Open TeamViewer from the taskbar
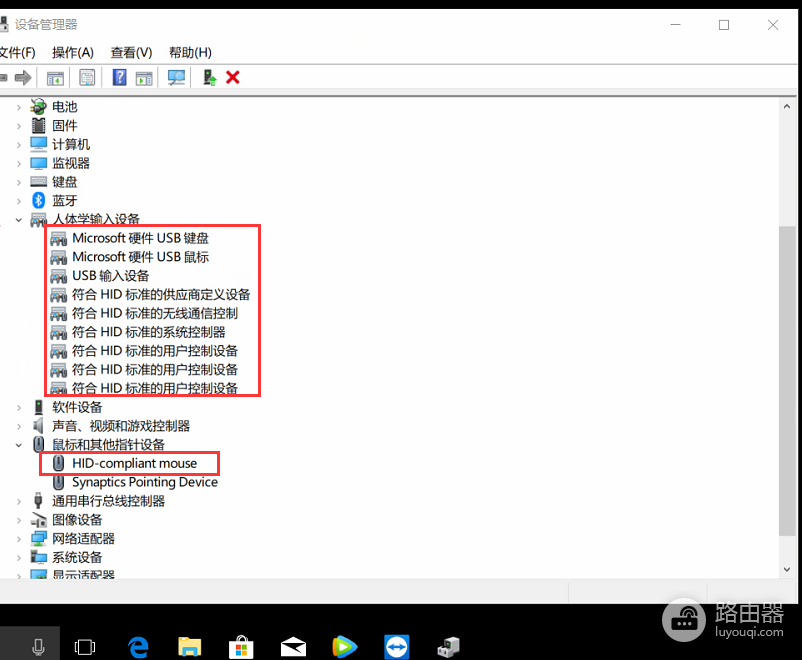802x660 pixels. 397,647
